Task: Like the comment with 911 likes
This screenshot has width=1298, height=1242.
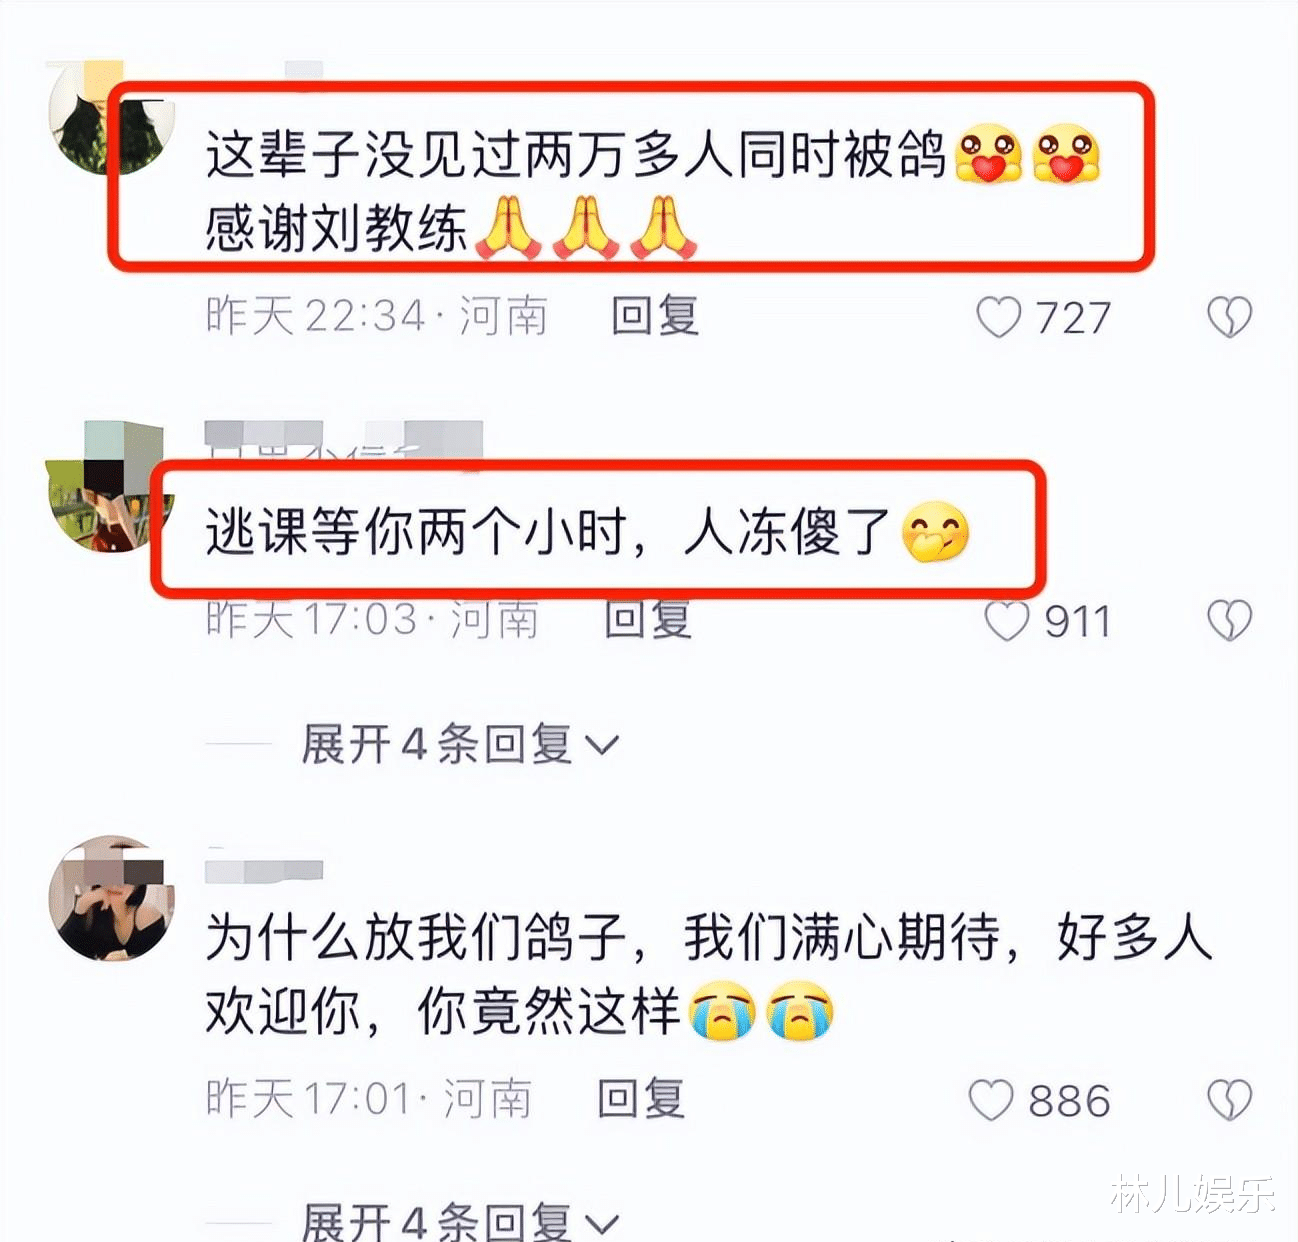Action: 1006,621
